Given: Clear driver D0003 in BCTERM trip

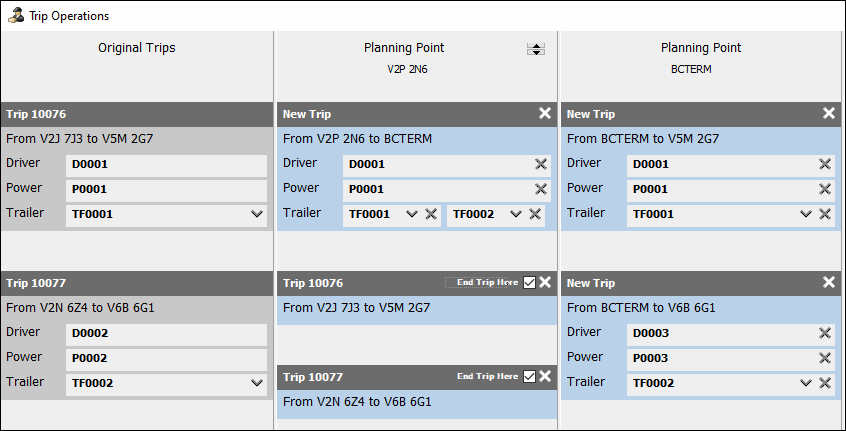Looking at the screenshot, I should pyautogui.click(x=825, y=333).
